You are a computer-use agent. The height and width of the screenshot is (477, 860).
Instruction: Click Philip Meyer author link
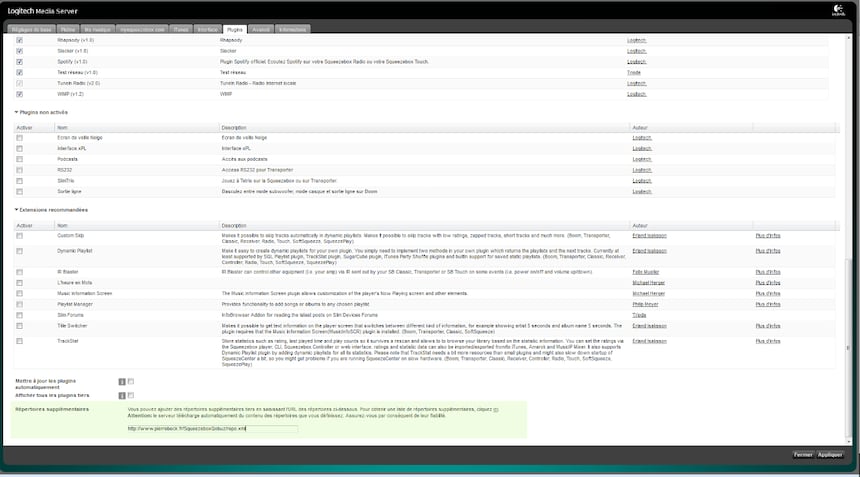645,304
